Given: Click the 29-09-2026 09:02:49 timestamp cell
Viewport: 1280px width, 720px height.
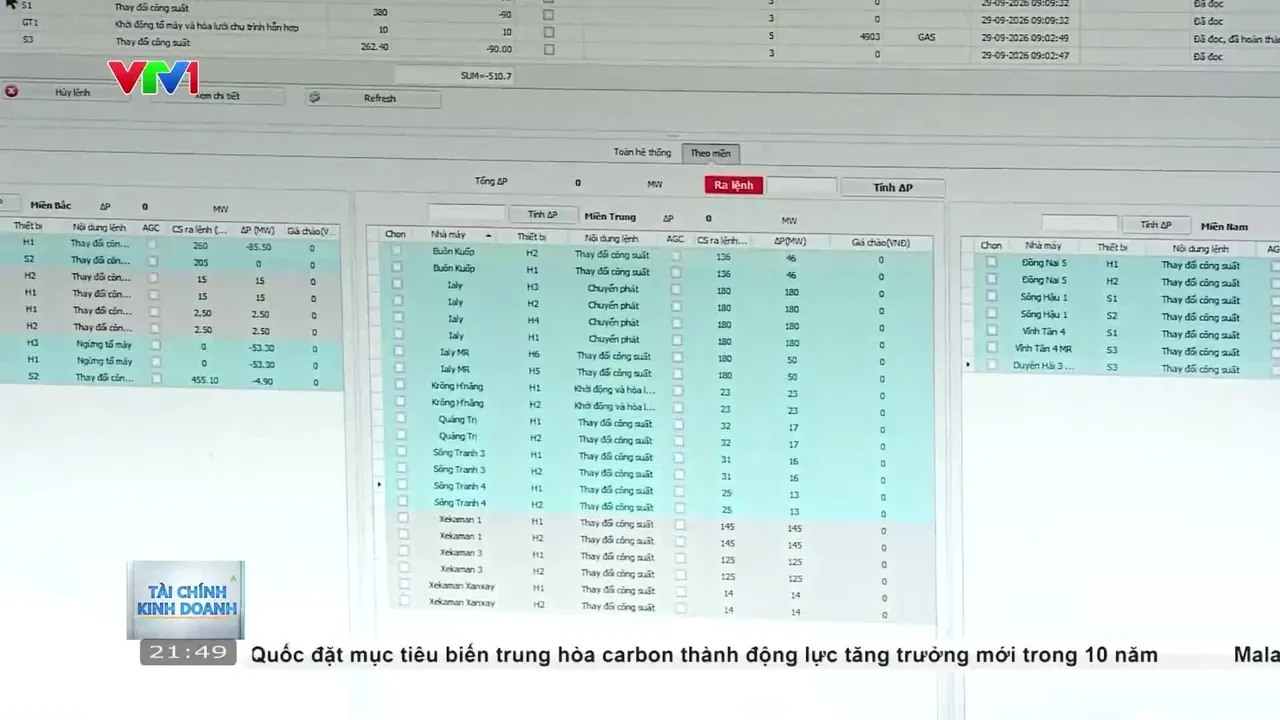Looking at the screenshot, I should [x=1025, y=38].
